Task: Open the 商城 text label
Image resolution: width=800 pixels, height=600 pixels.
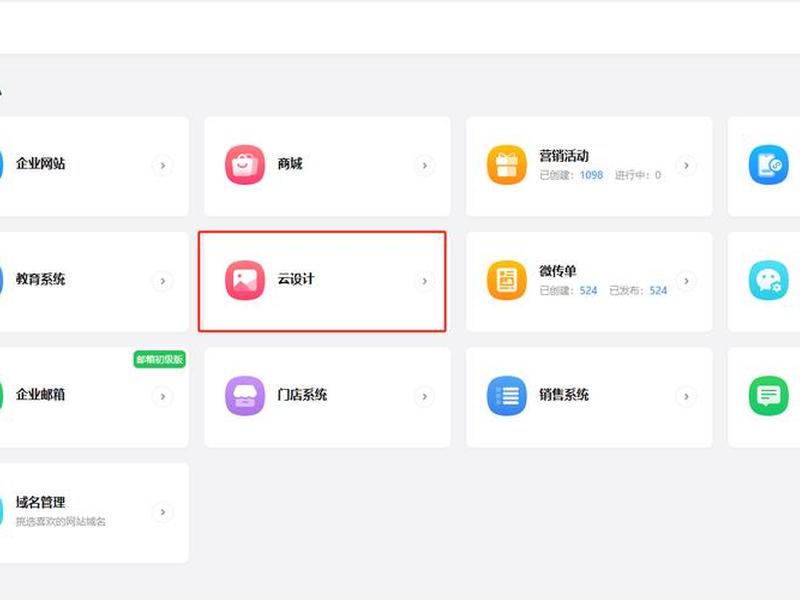Action: [x=290, y=164]
